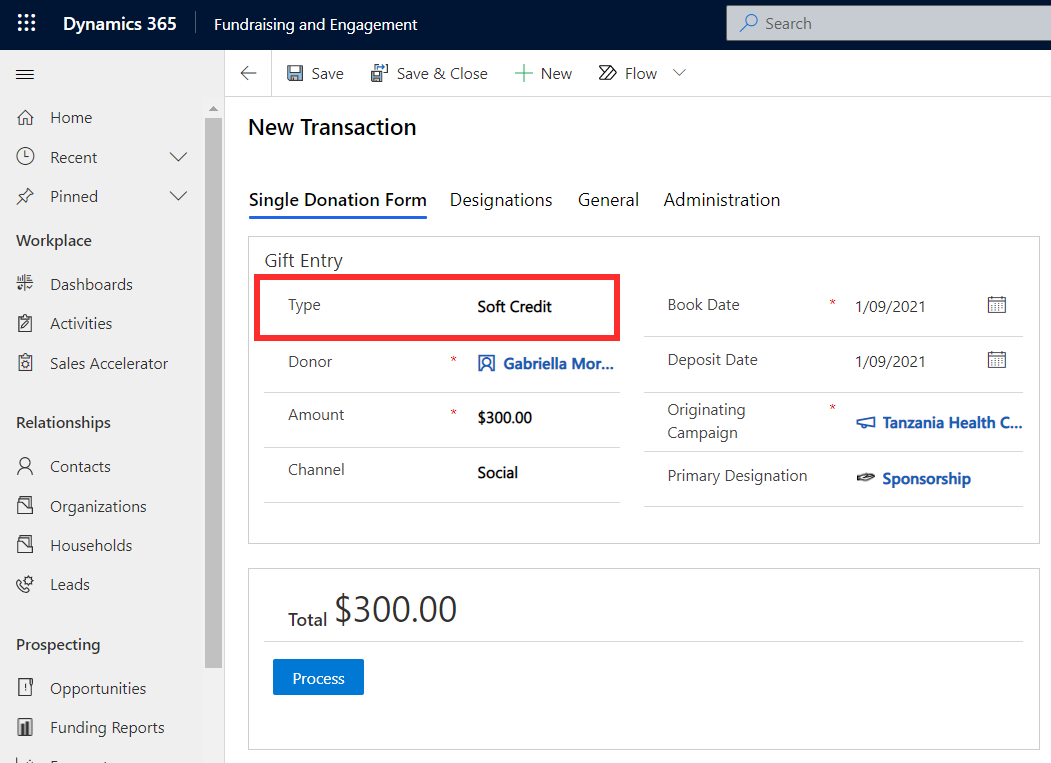The height and width of the screenshot is (763, 1051).
Task: Expand the Pinned section chevron
Action: tap(178, 196)
